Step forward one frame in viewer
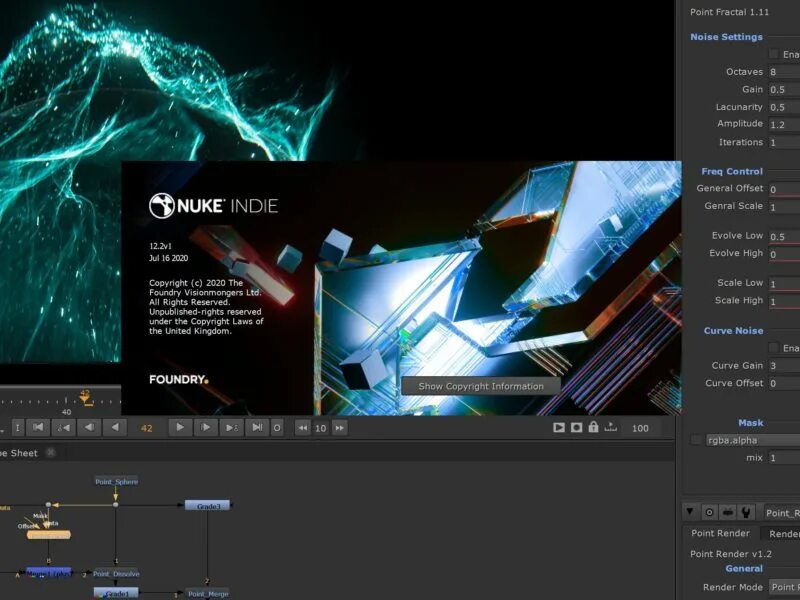Viewport: 800px width, 600px height. coord(206,428)
